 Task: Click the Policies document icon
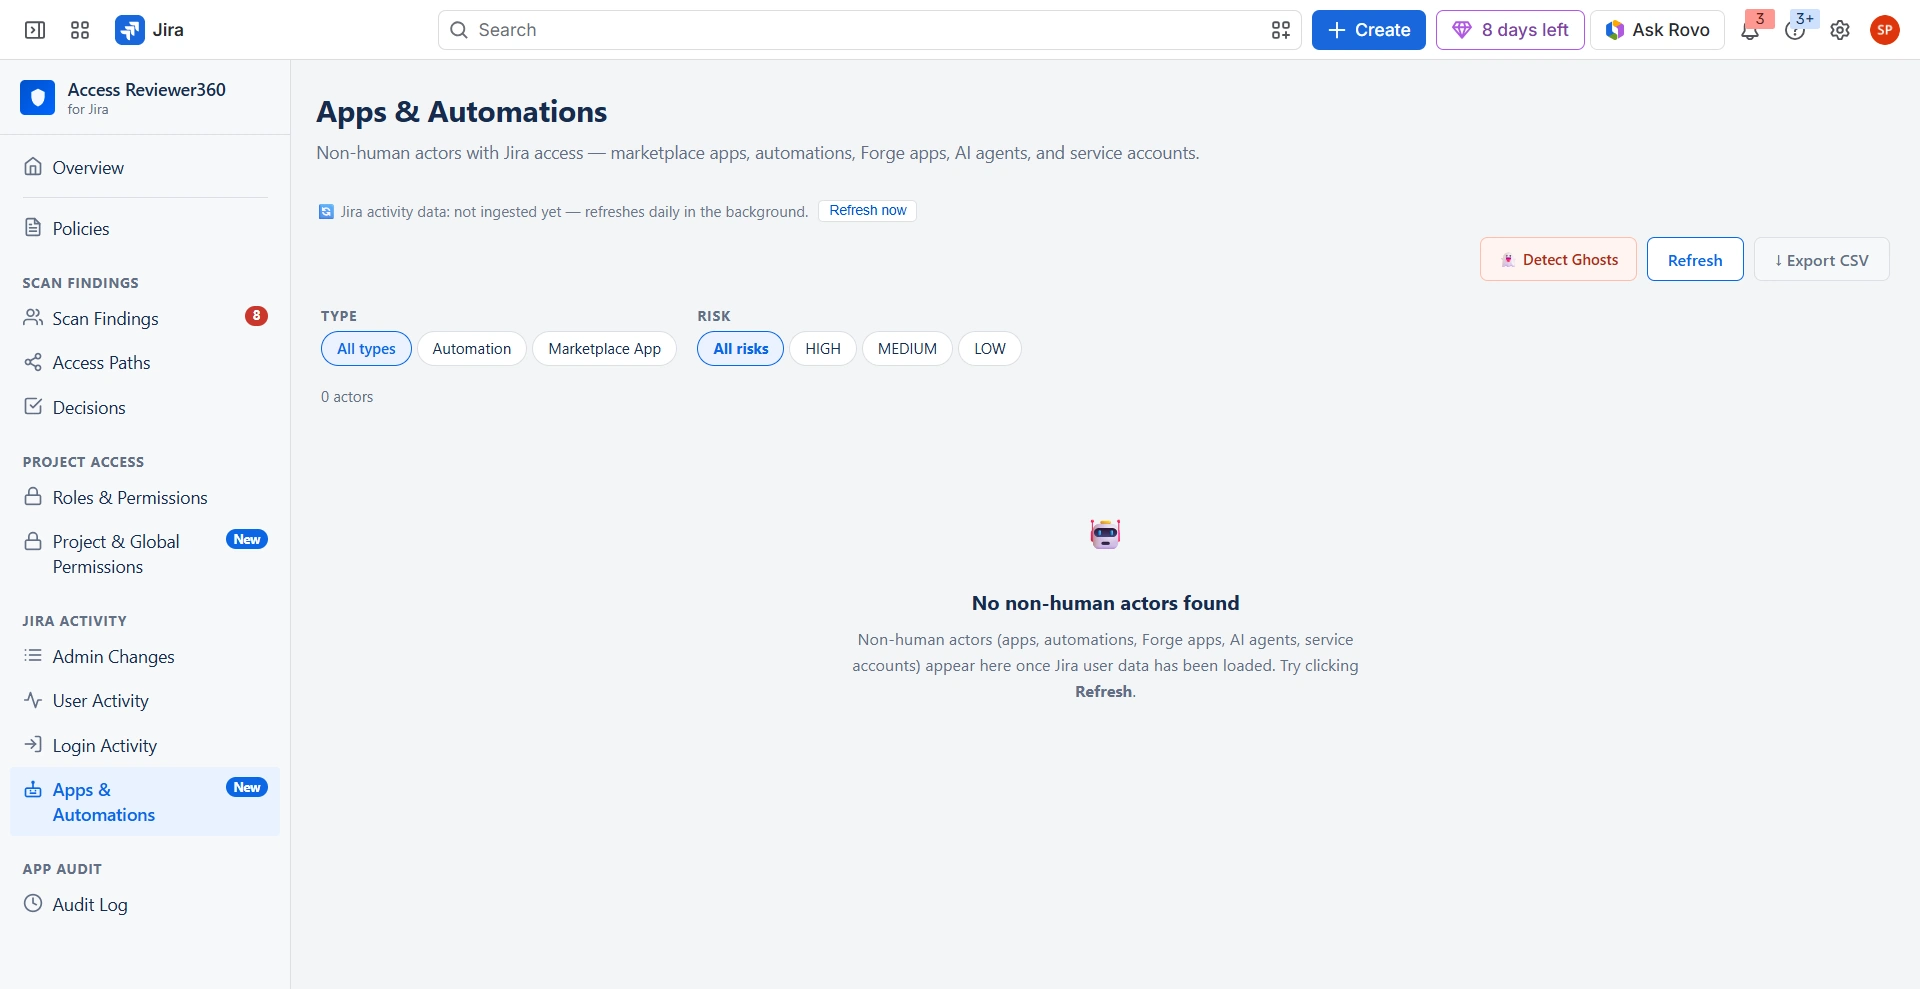(33, 227)
